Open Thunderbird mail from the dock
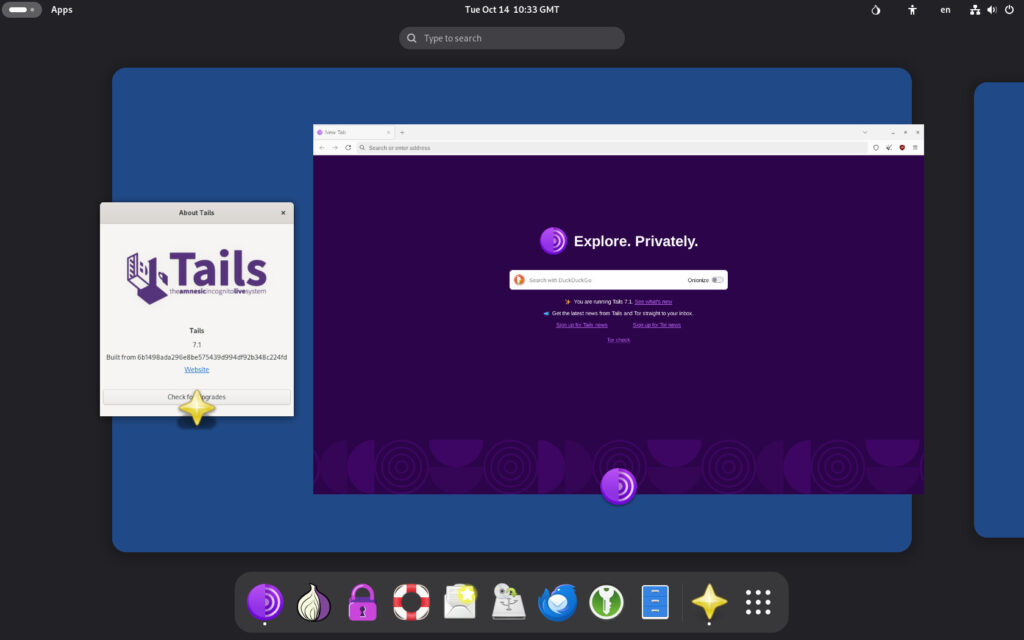The image size is (1024, 640). [x=557, y=601]
